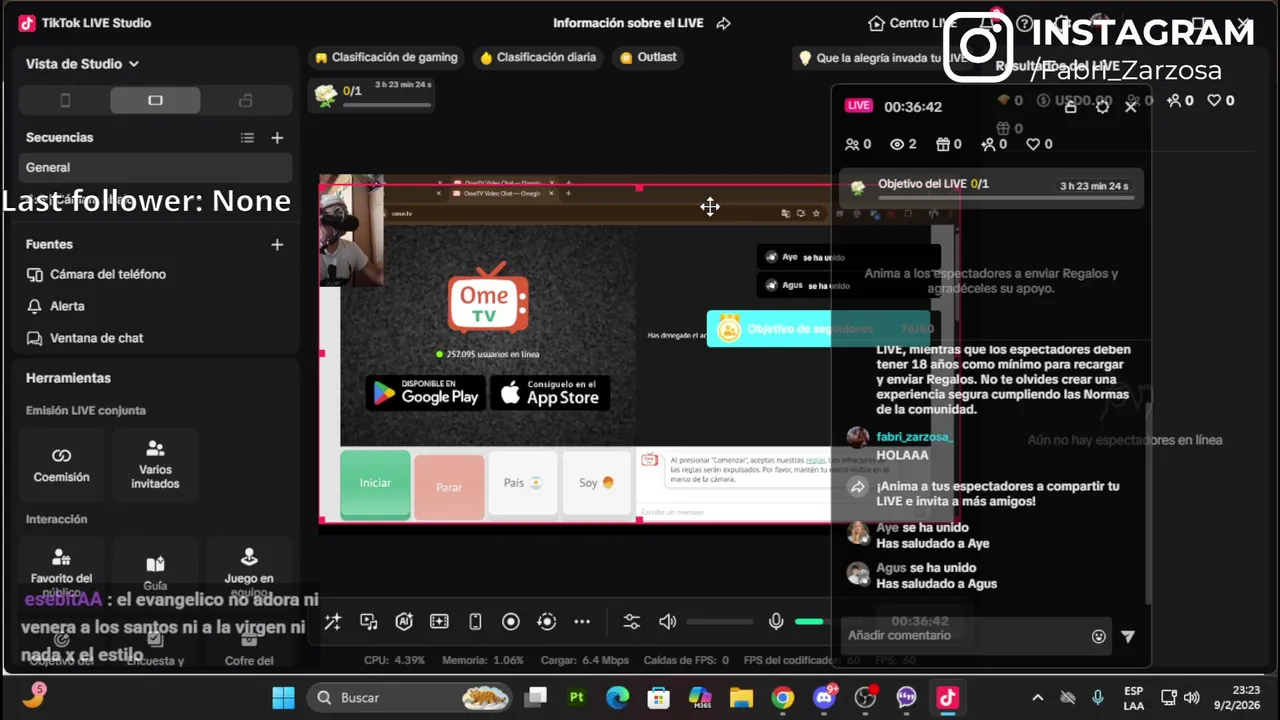Click the CPU: 4.39% status text
This screenshot has height=720, width=1280.
394,660
